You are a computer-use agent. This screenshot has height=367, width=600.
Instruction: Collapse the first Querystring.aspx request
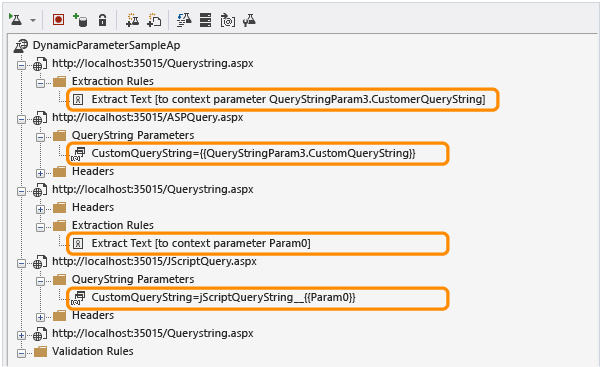[x=21, y=65]
